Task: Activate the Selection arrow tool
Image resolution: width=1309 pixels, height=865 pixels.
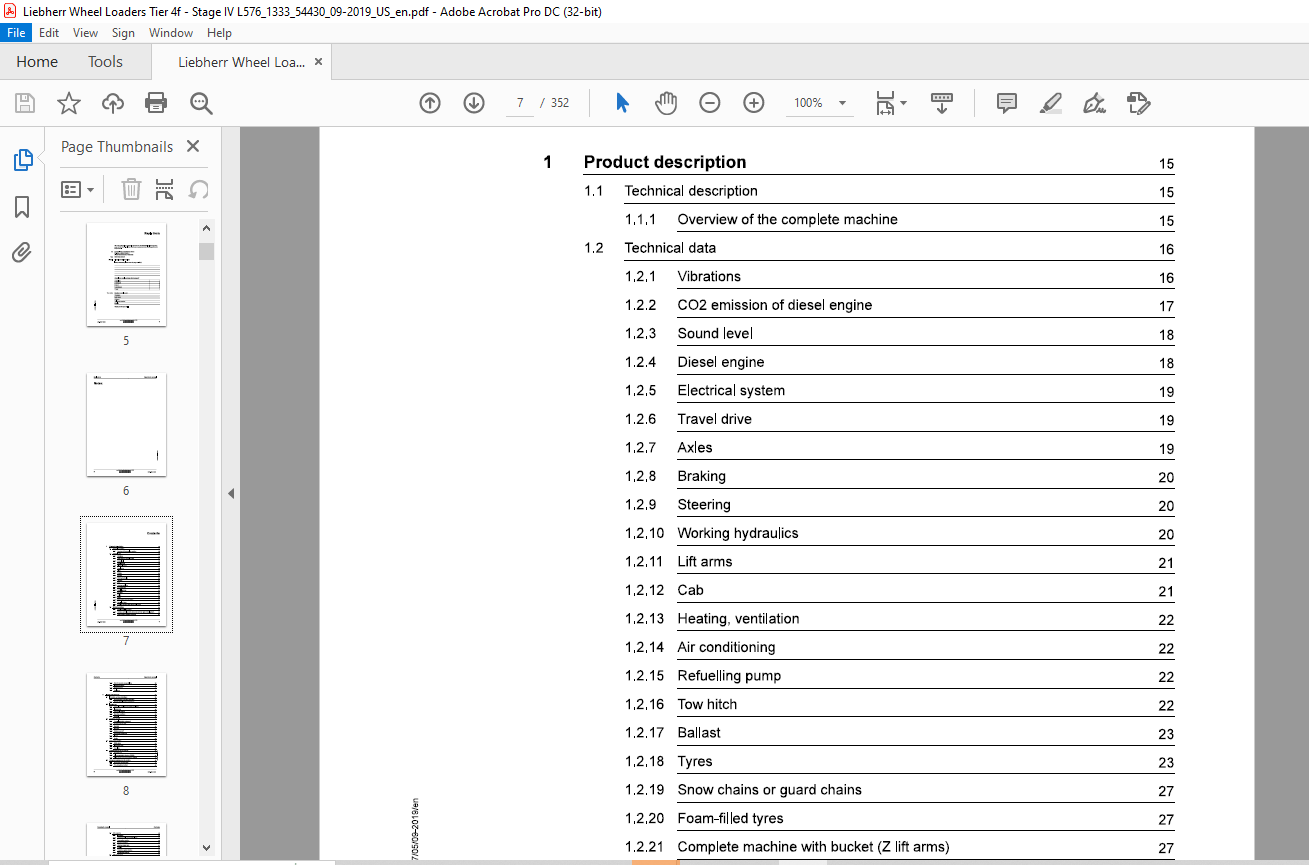Action: (622, 103)
